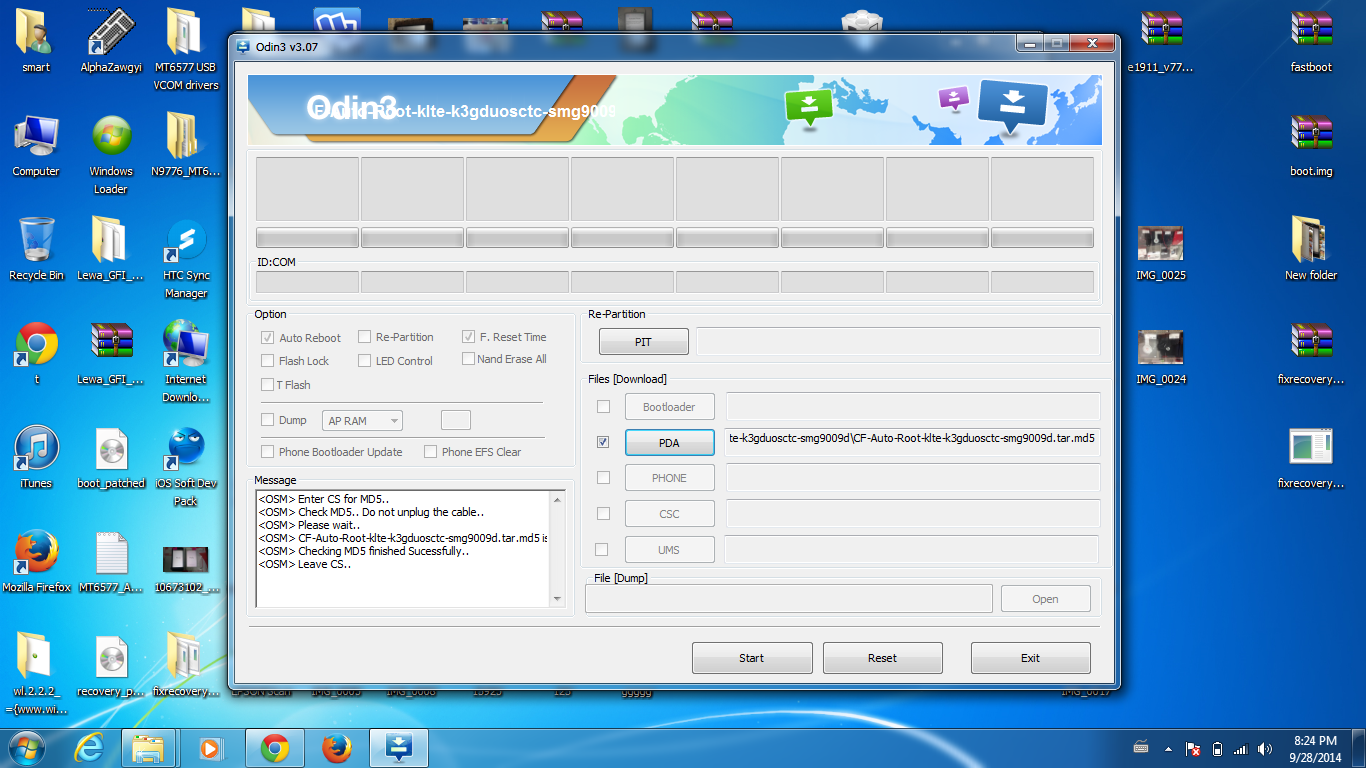Enable the T Flash checkbox
The width and height of the screenshot is (1366, 768).
click(267, 385)
